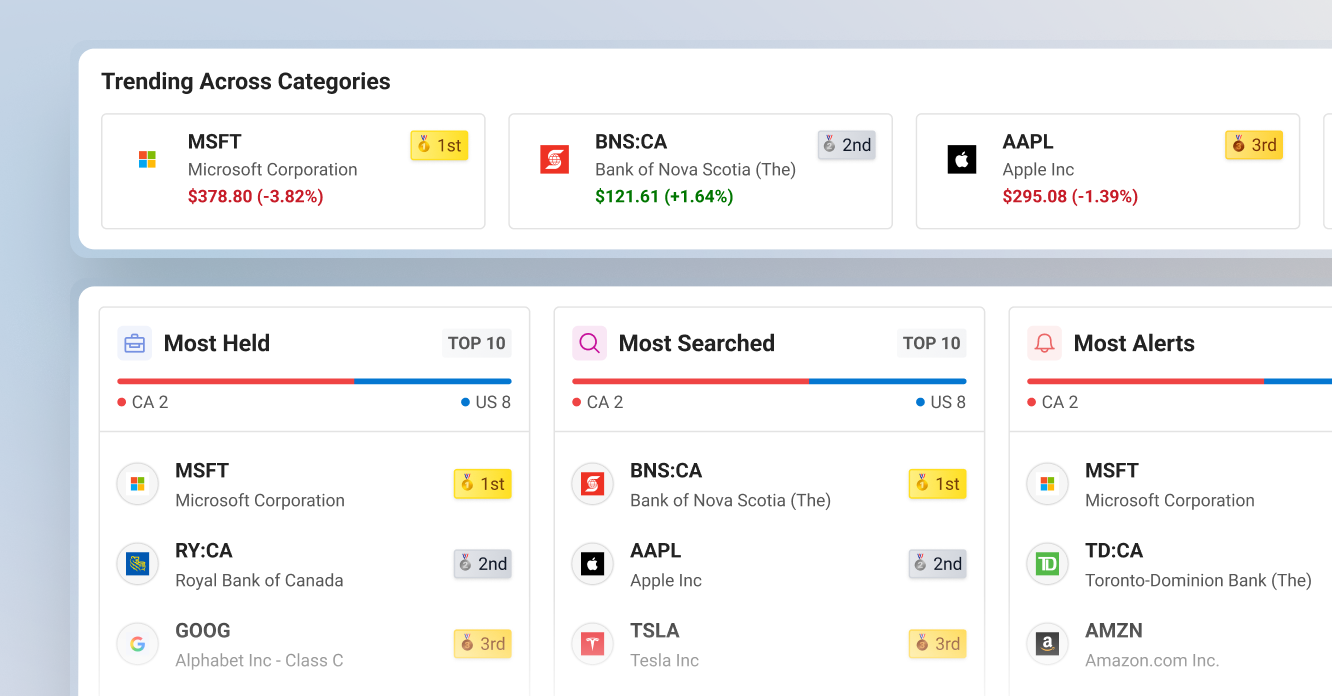Click the Microsoft logo in trending MSFT card
This screenshot has width=1332, height=696.
(147, 159)
